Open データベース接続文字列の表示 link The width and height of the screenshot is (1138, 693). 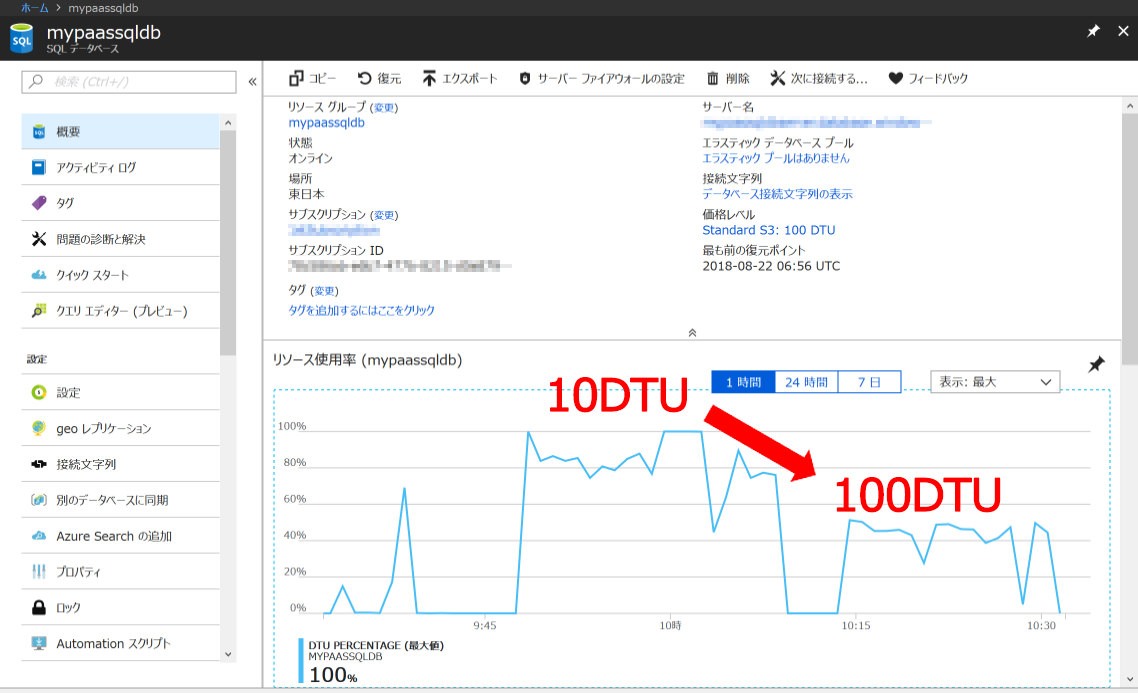[777, 194]
